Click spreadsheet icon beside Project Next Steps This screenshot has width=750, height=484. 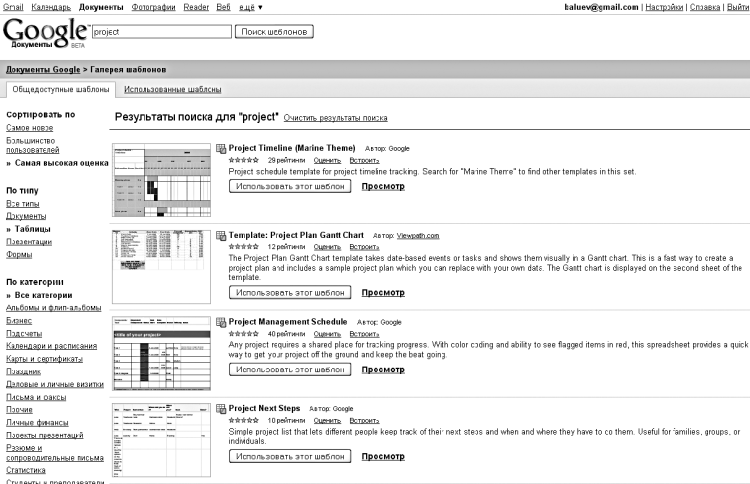point(221,409)
